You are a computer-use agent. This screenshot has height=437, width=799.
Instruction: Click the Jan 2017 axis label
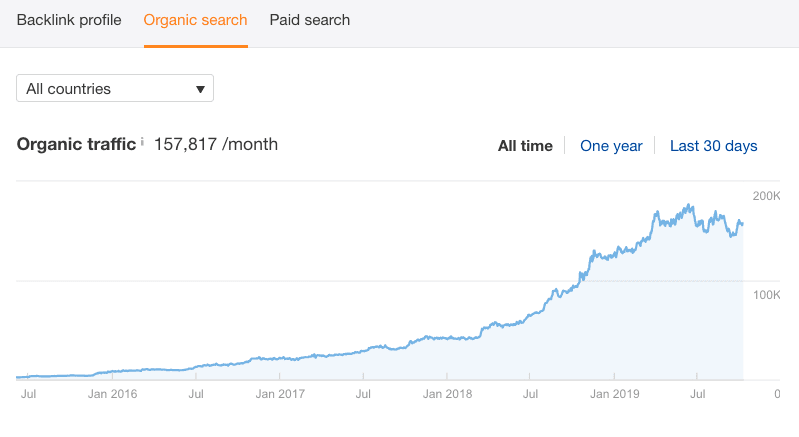(280, 394)
